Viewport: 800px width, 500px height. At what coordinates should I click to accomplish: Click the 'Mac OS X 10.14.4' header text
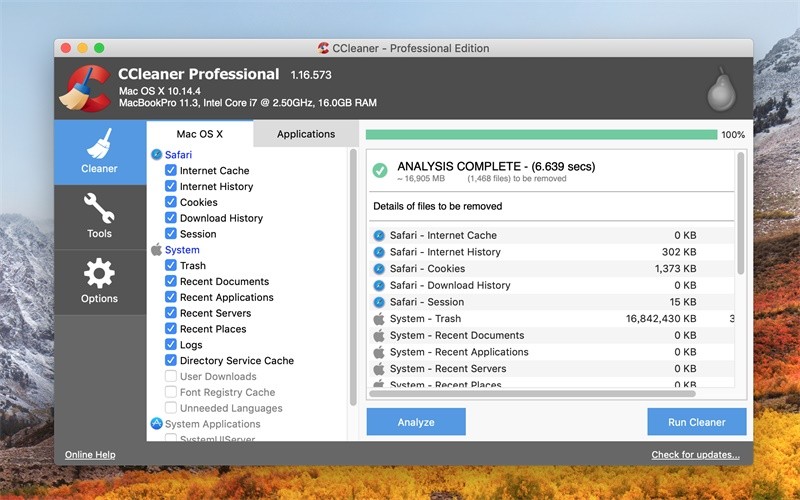(x=160, y=91)
